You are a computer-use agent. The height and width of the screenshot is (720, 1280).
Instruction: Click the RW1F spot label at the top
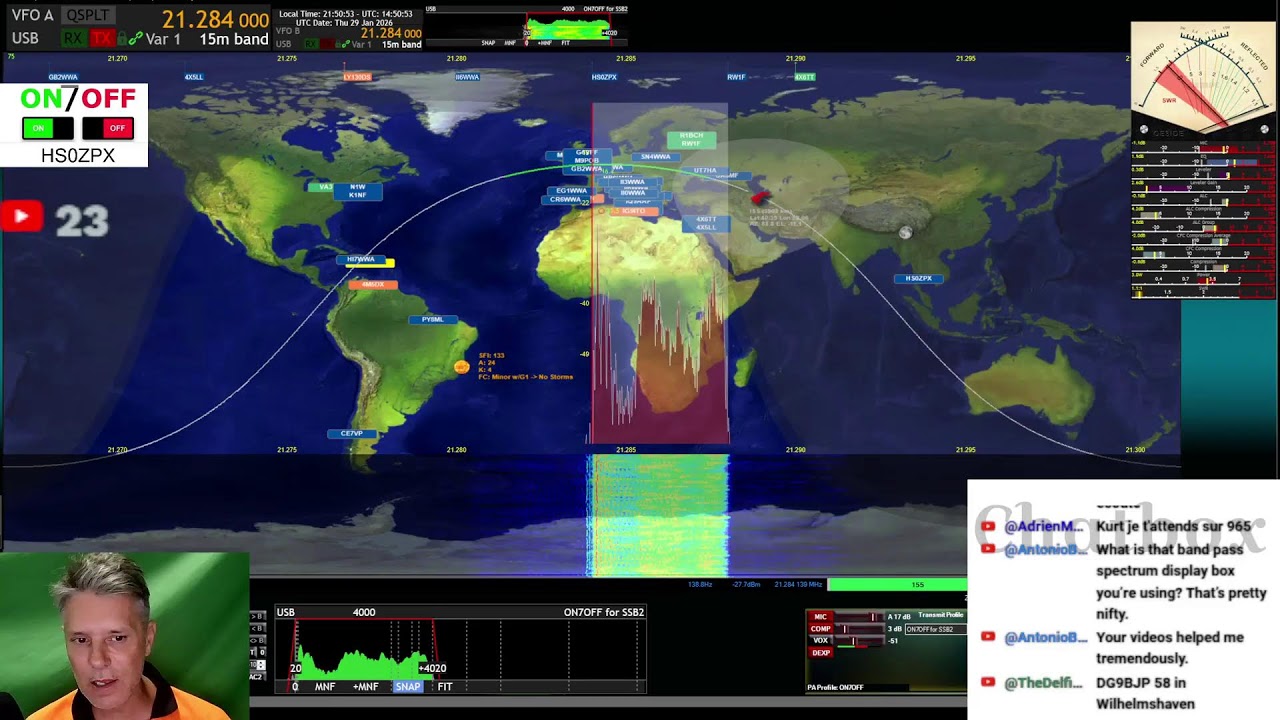coord(736,77)
